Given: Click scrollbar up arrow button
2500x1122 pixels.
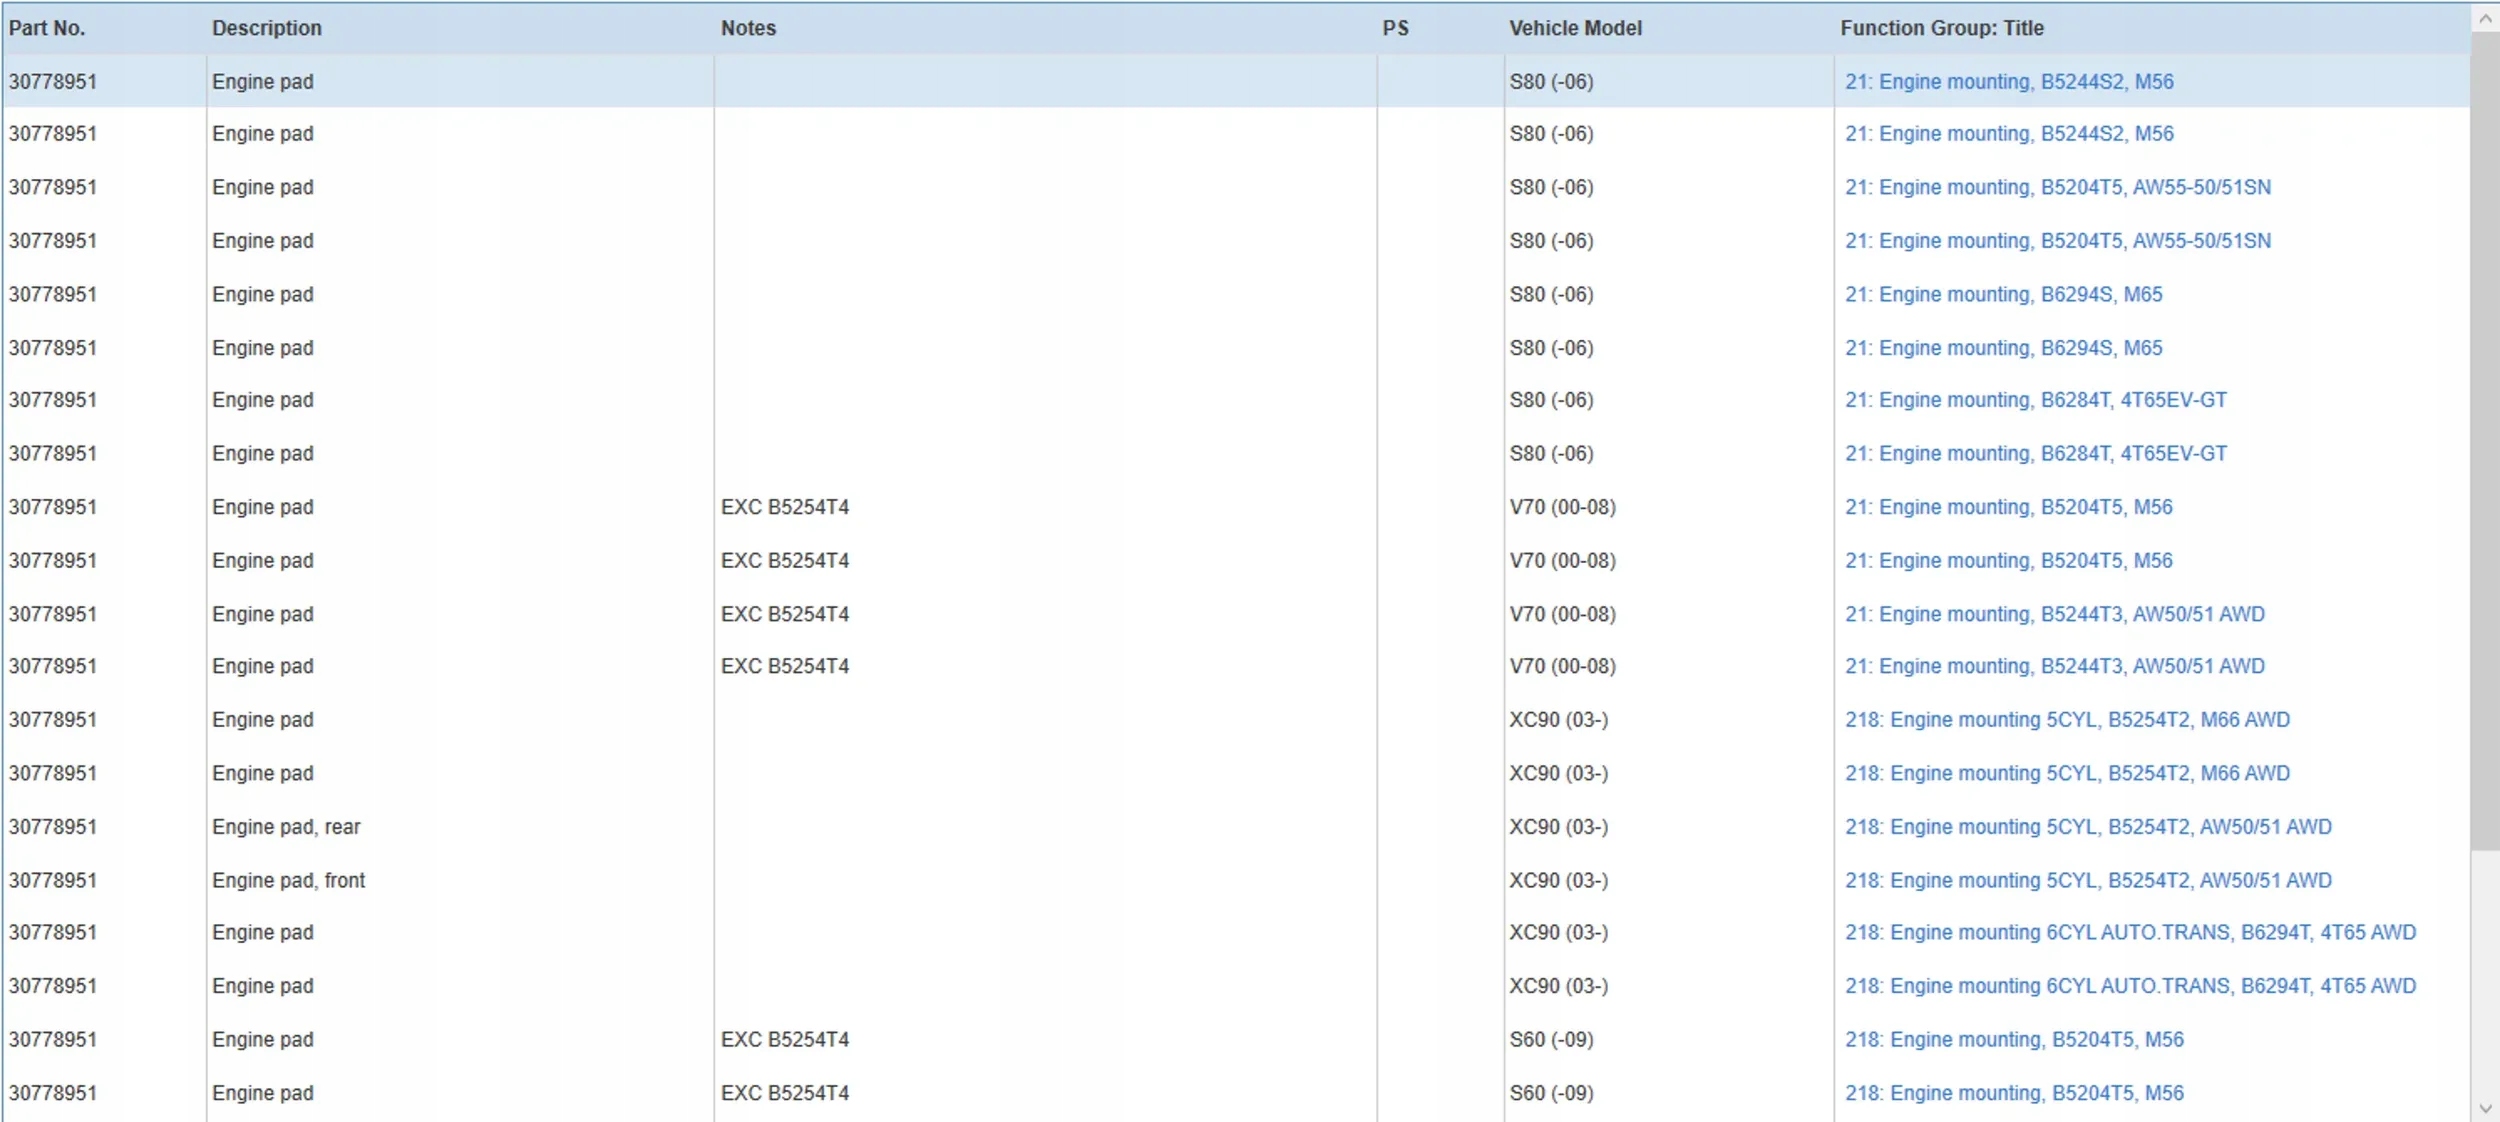Looking at the screenshot, I should [x=2484, y=18].
